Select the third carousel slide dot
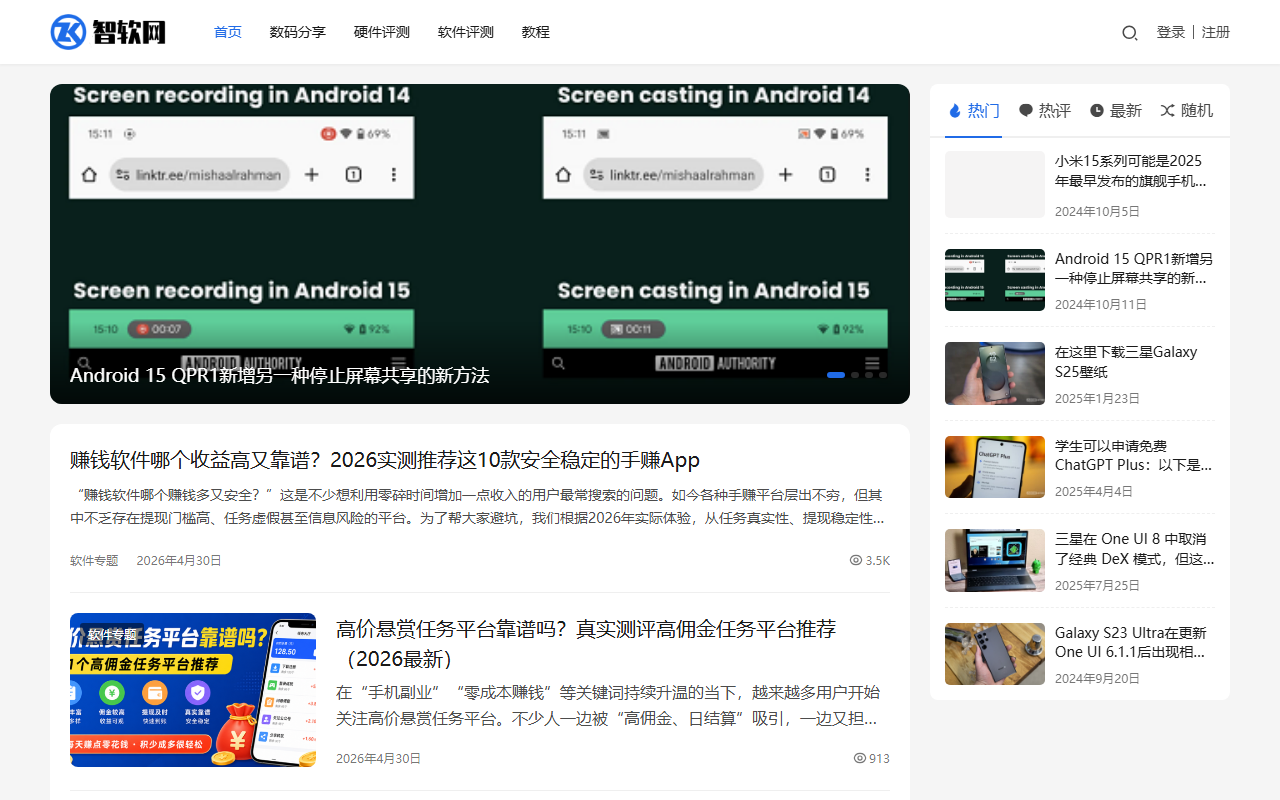Image resolution: width=1280 pixels, height=800 pixels. click(869, 375)
